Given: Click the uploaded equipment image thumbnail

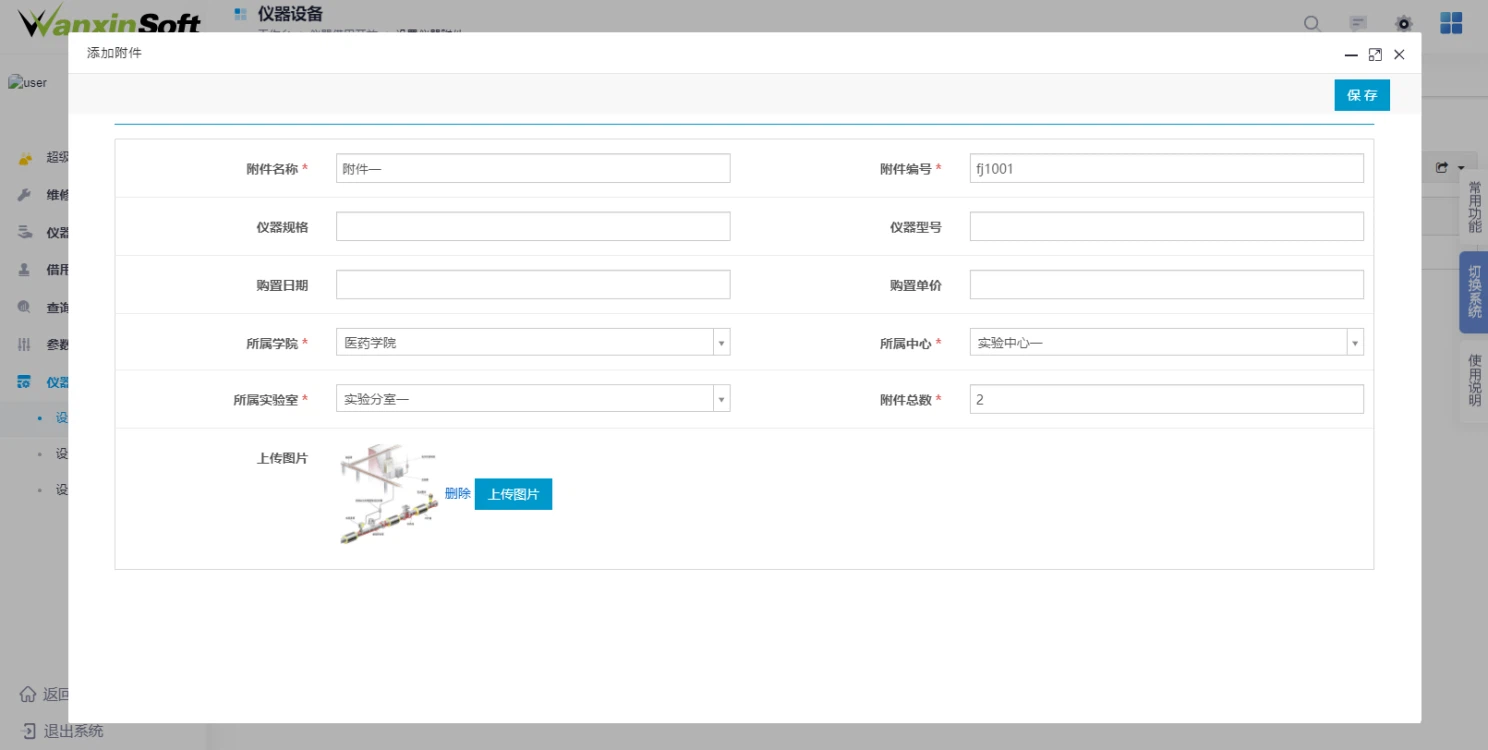Looking at the screenshot, I should pyautogui.click(x=389, y=495).
